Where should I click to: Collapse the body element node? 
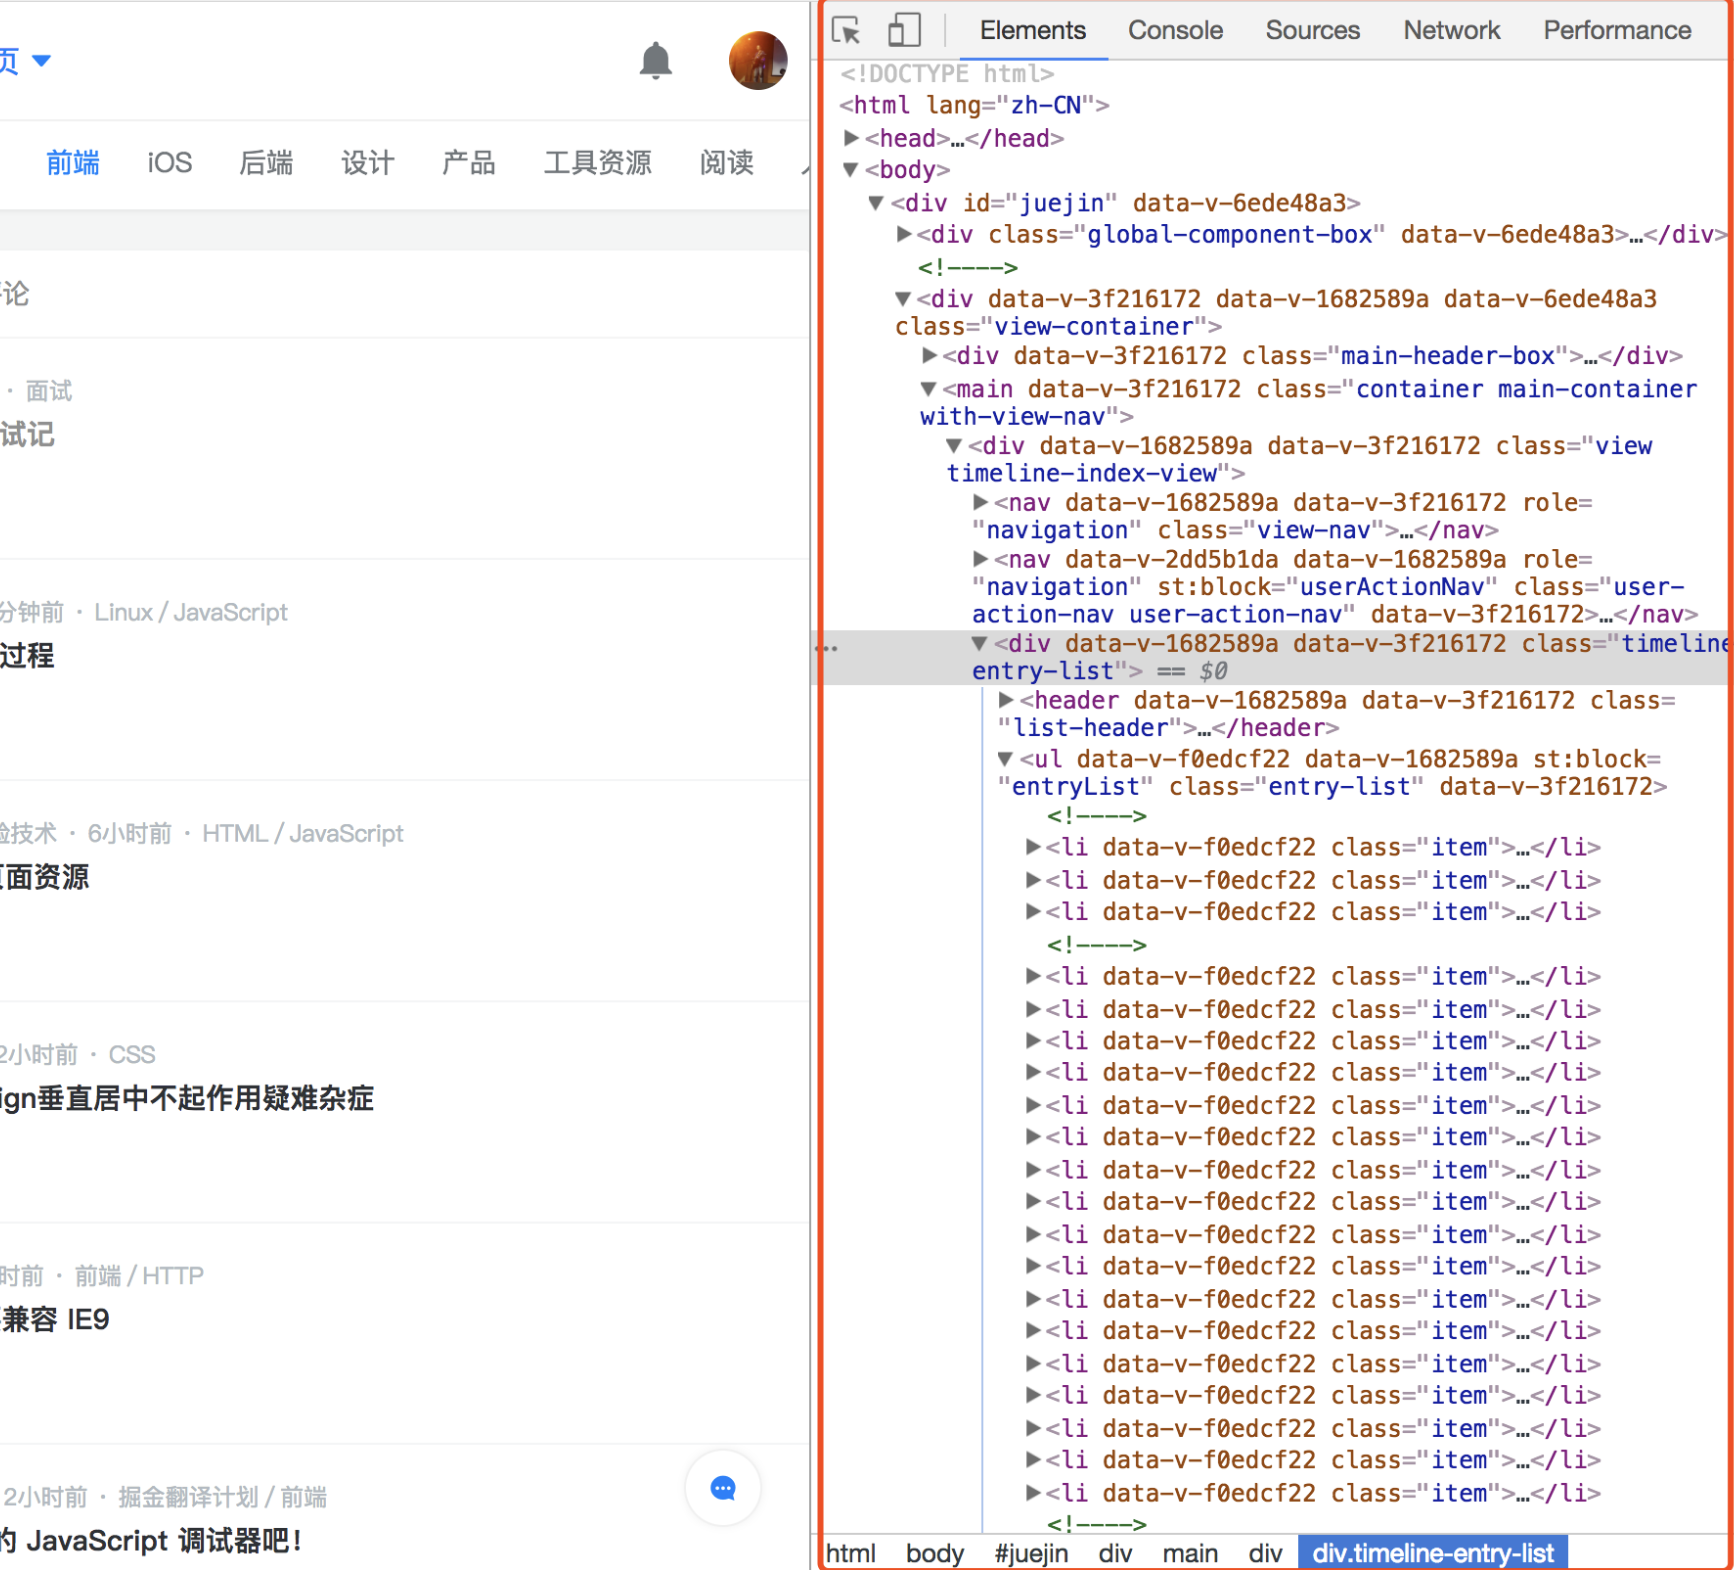(851, 170)
